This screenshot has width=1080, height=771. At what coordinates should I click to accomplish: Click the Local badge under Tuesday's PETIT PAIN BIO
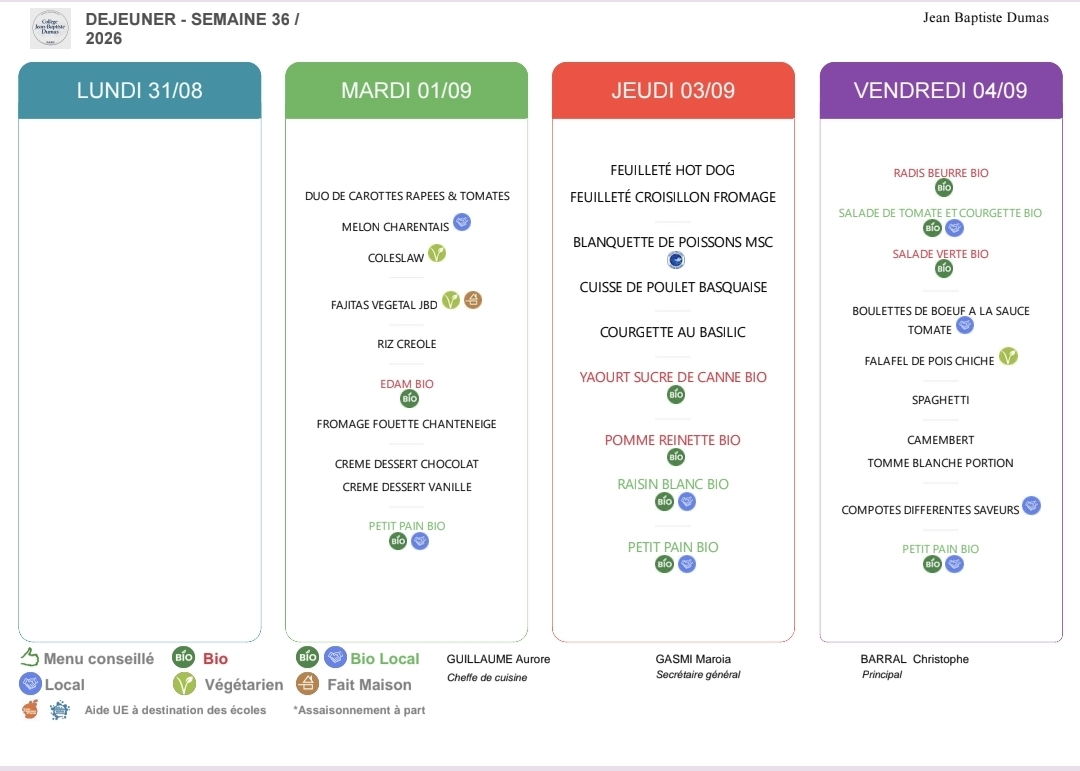[x=420, y=541]
